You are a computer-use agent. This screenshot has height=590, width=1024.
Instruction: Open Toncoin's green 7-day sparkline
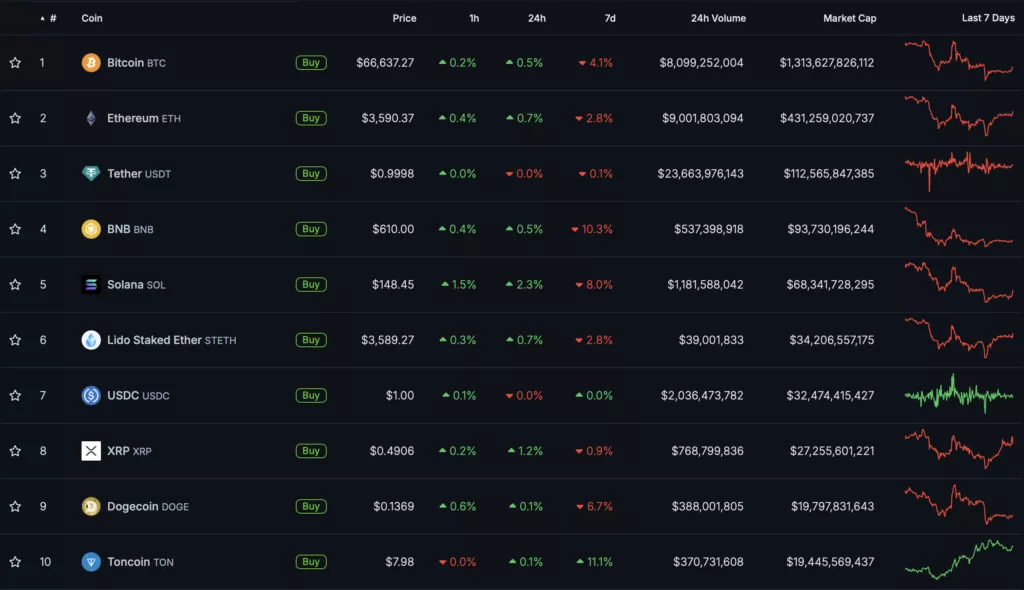coord(959,560)
